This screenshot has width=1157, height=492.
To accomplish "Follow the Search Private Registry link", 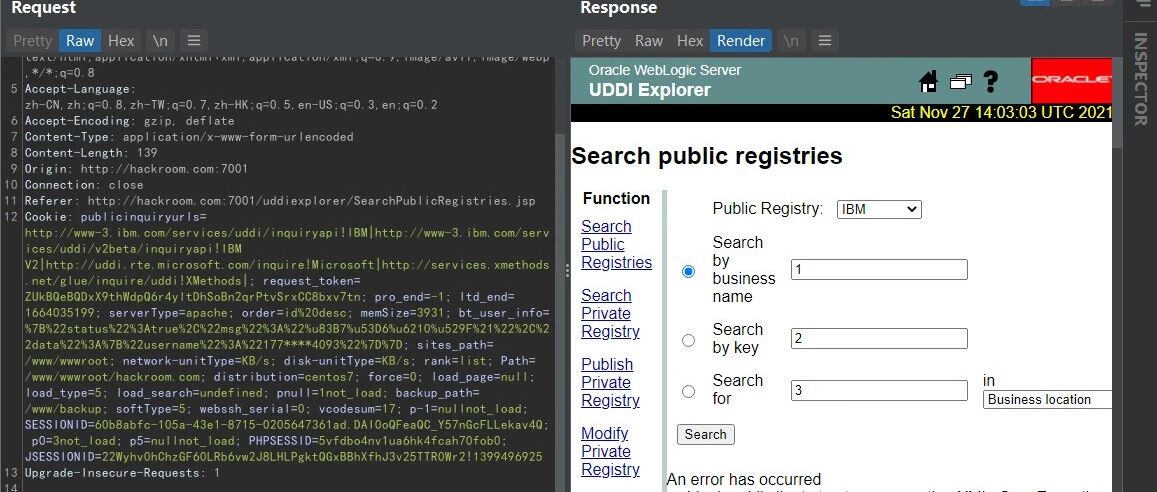I will [x=610, y=313].
